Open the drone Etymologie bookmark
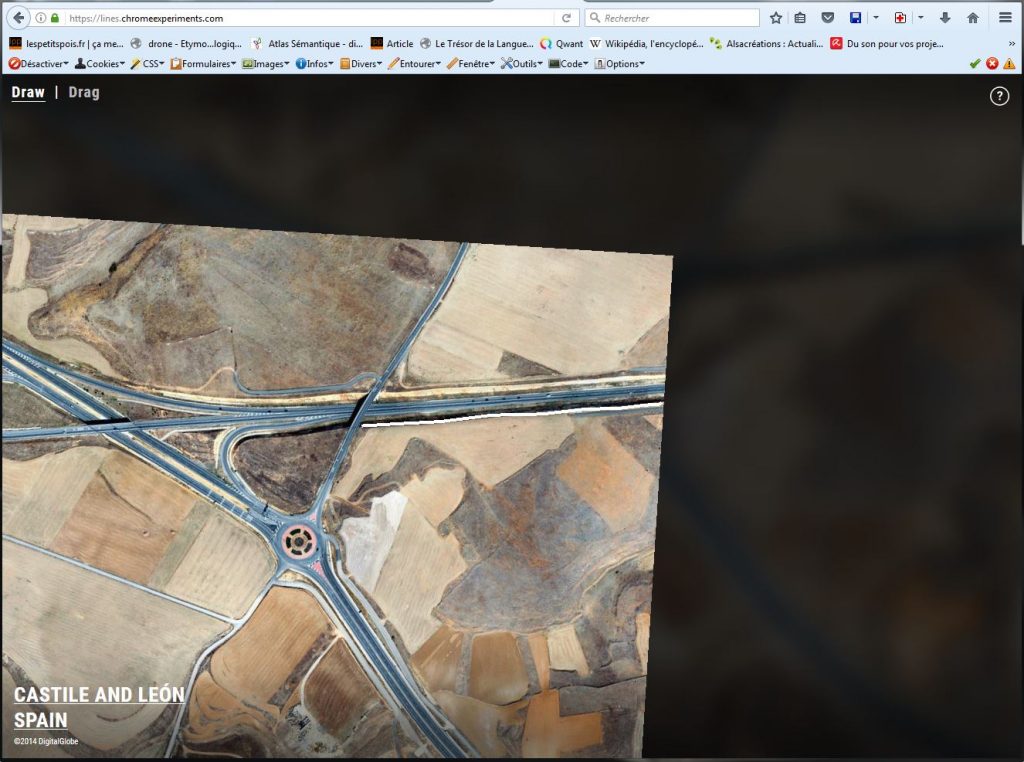Screen dimensions: 1024x762 186,44
